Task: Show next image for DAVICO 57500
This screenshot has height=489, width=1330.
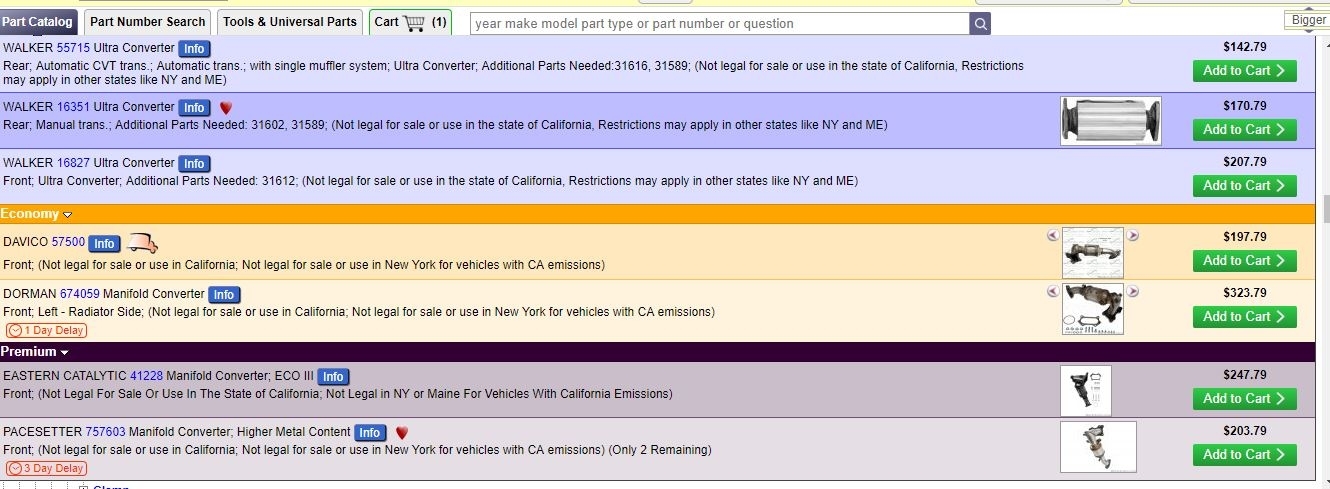Action: pyautogui.click(x=1133, y=236)
